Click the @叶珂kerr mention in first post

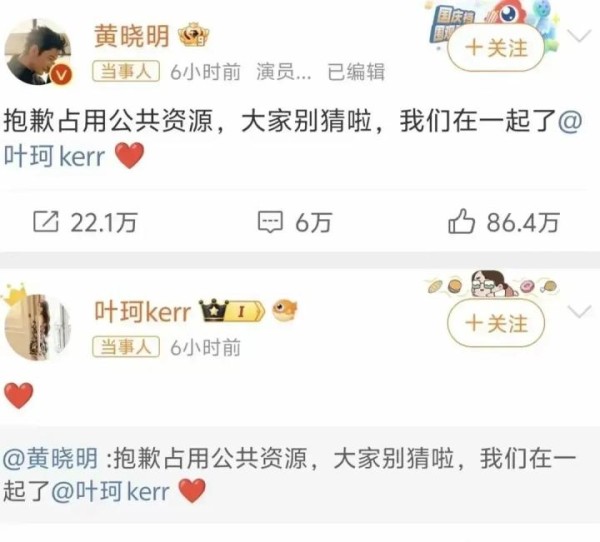point(54,156)
